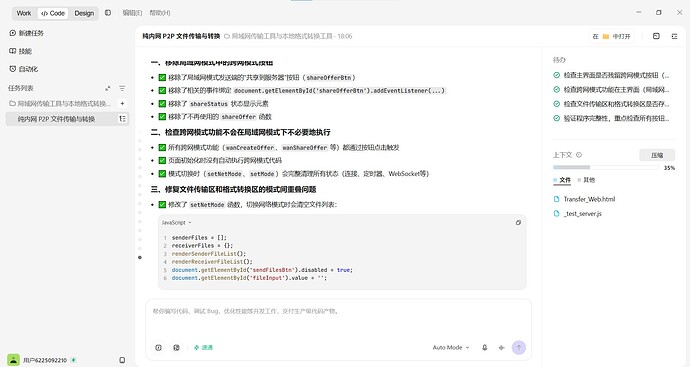Viewport: 690px width, 367px height.
Task: Open the Auto Mode dropdown
Action: pos(451,347)
